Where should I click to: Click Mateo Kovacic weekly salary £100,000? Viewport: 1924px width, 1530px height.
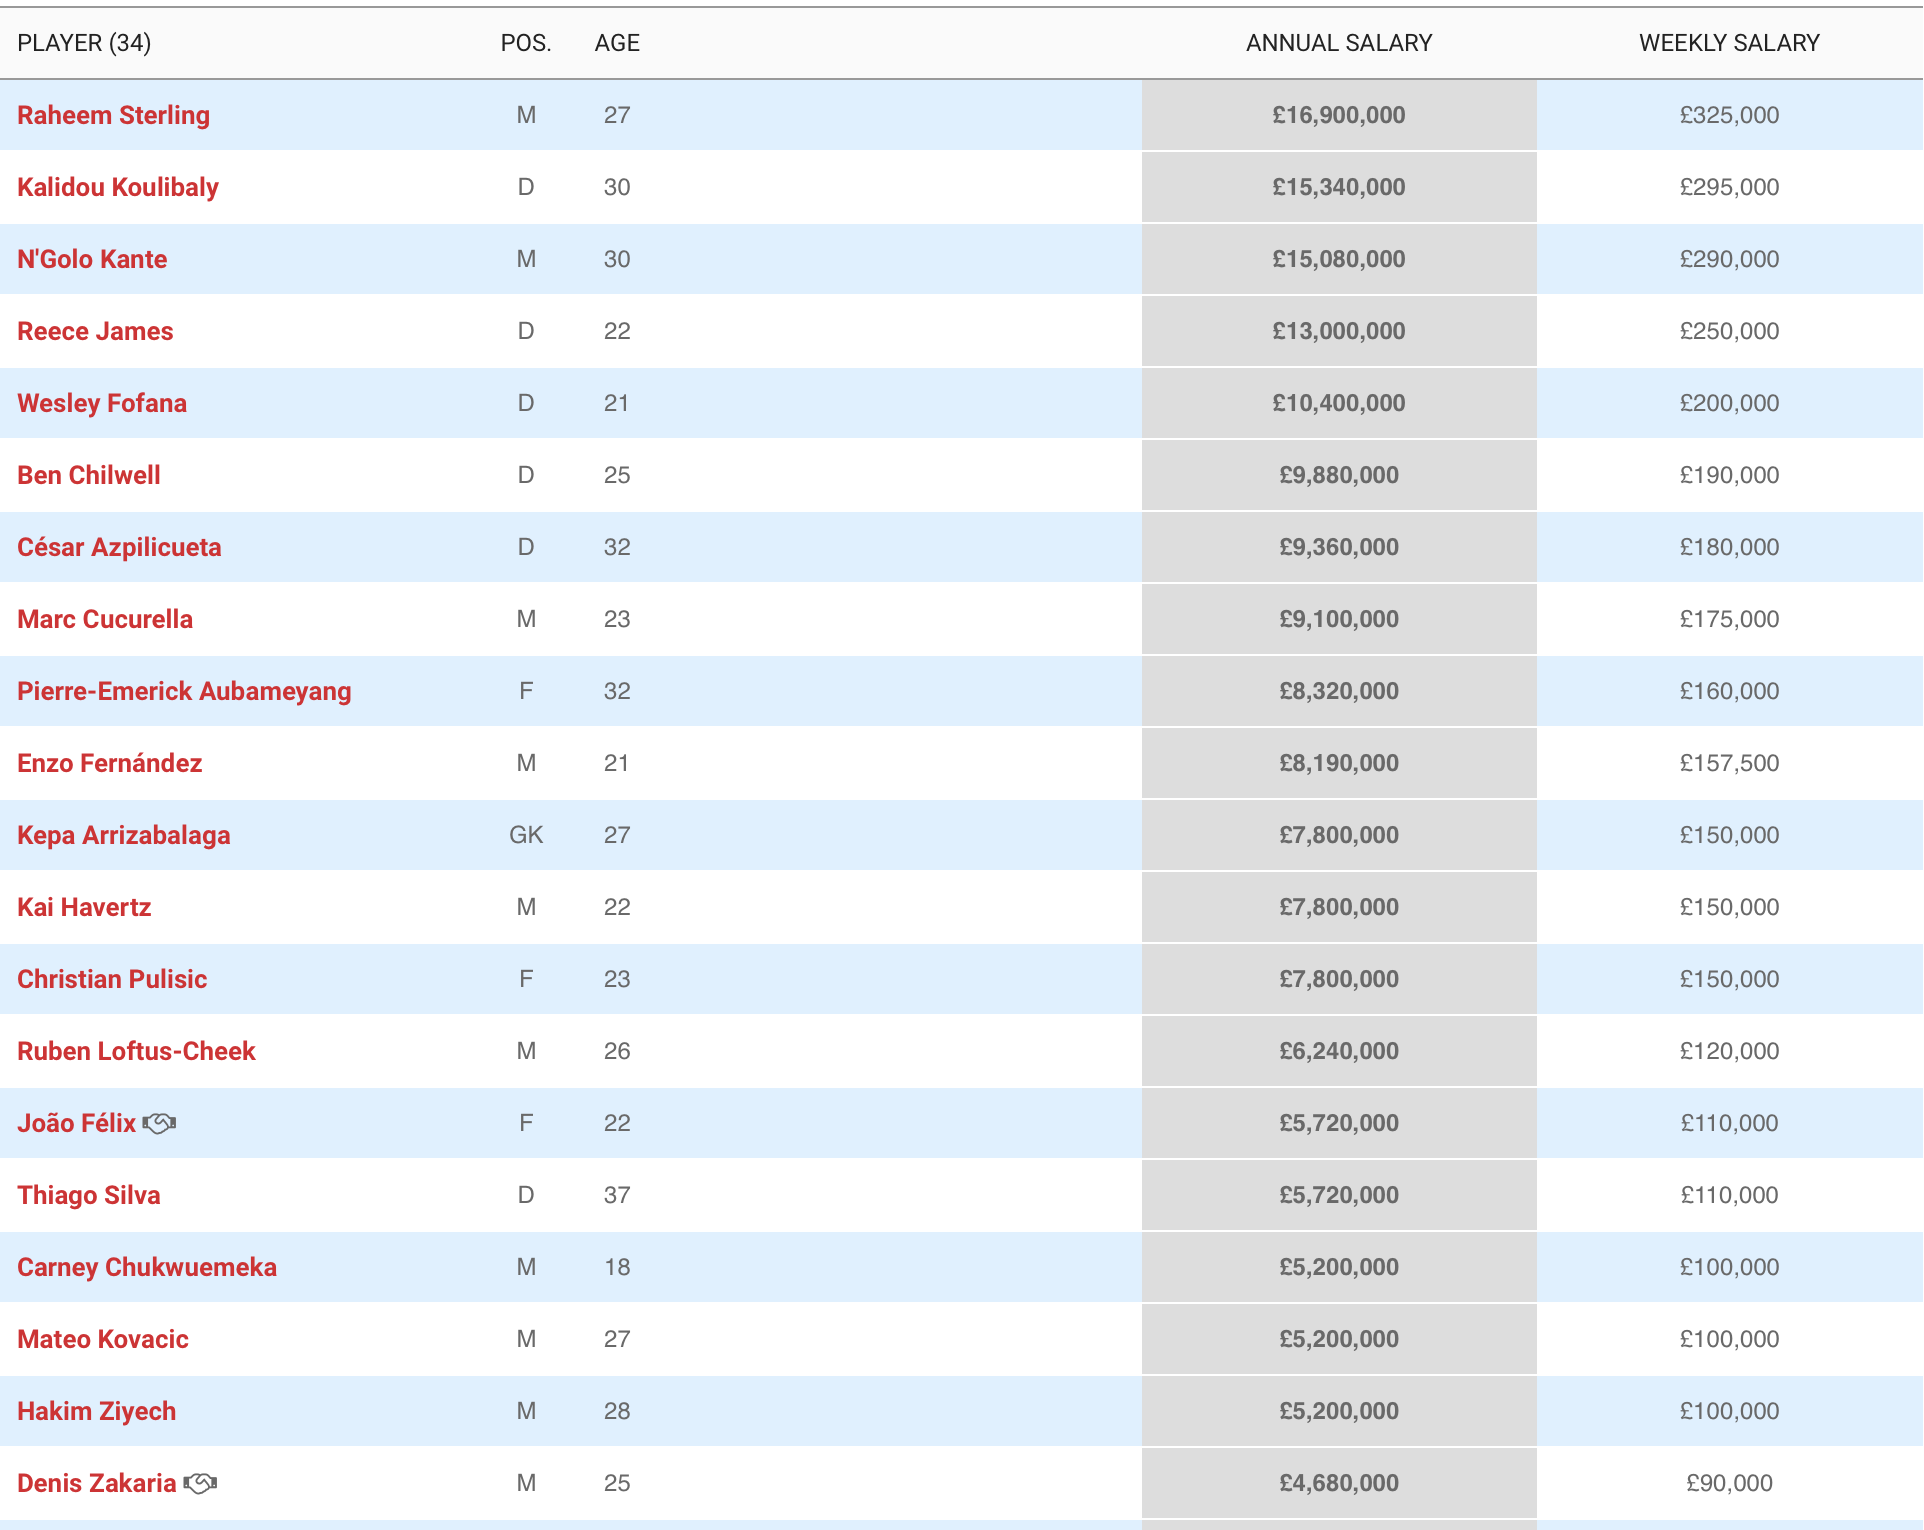point(1729,1339)
